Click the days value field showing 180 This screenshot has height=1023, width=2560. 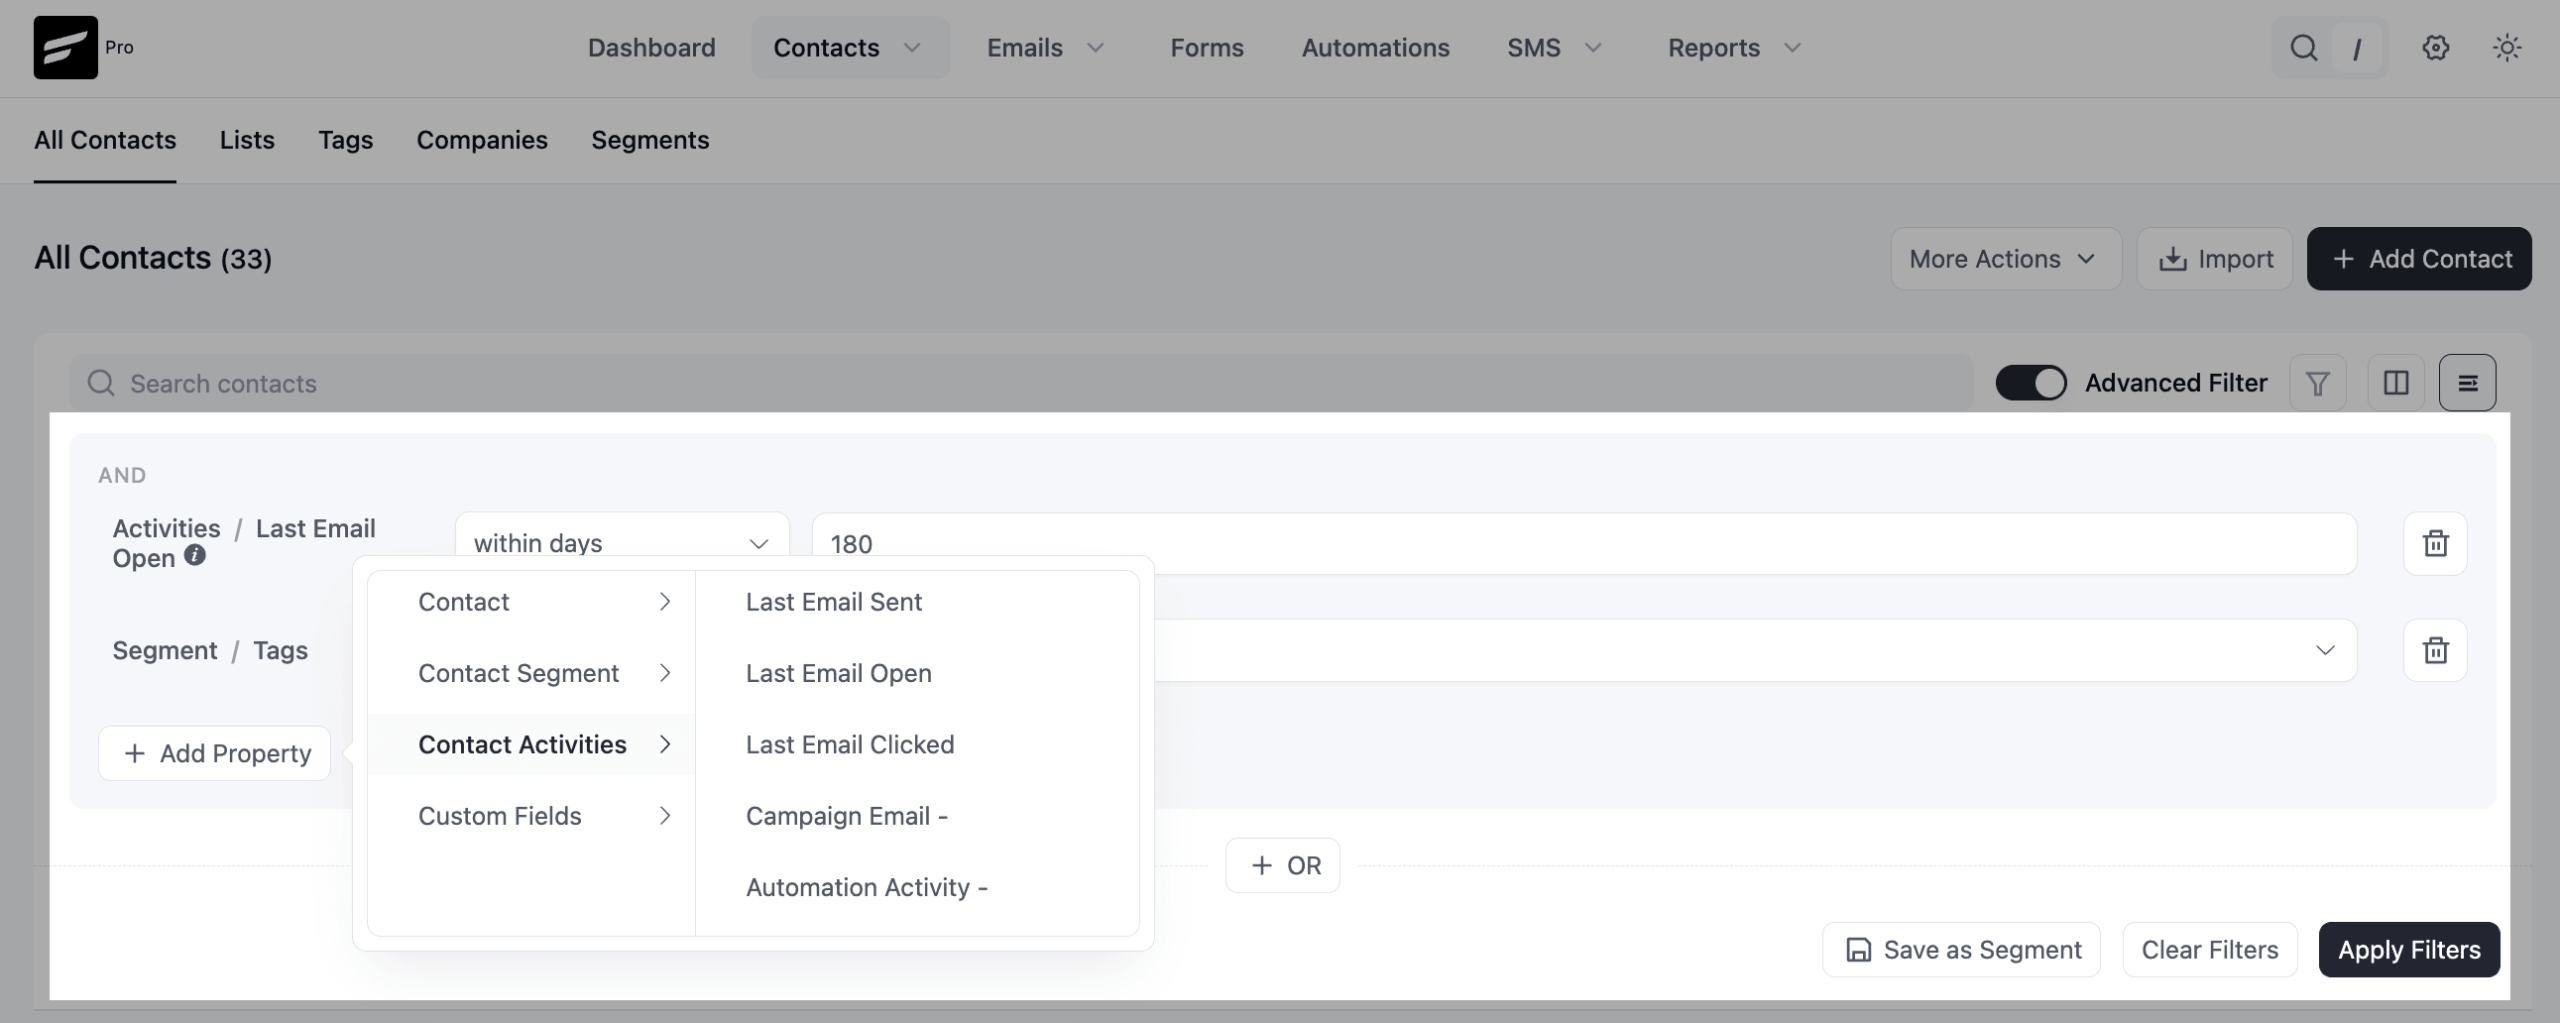click(x=1584, y=543)
